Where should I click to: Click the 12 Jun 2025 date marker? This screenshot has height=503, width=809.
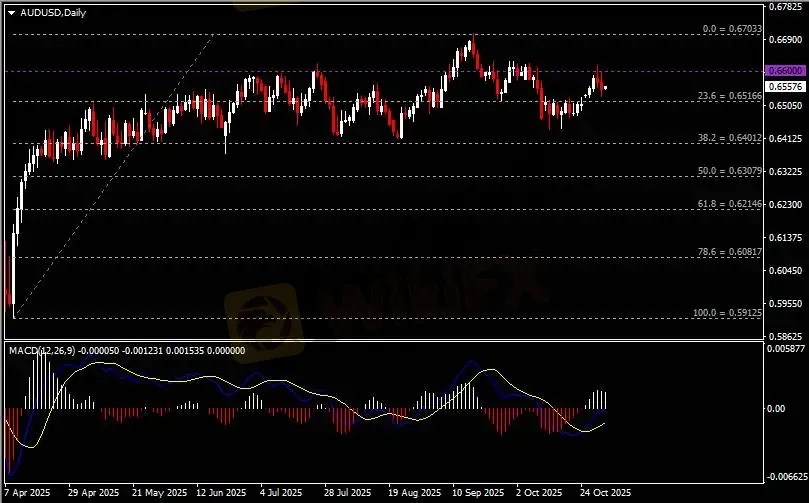coord(221,493)
